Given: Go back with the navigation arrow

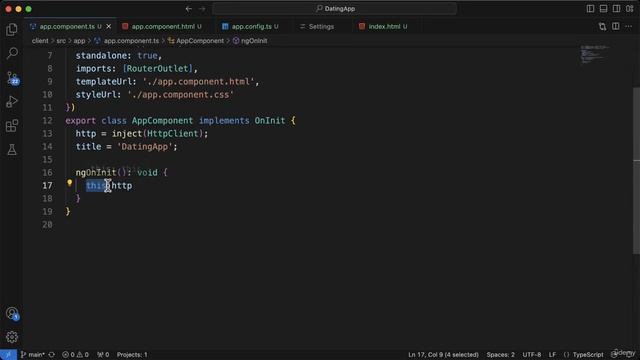Looking at the screenshot, I should [x=189, y=9].
